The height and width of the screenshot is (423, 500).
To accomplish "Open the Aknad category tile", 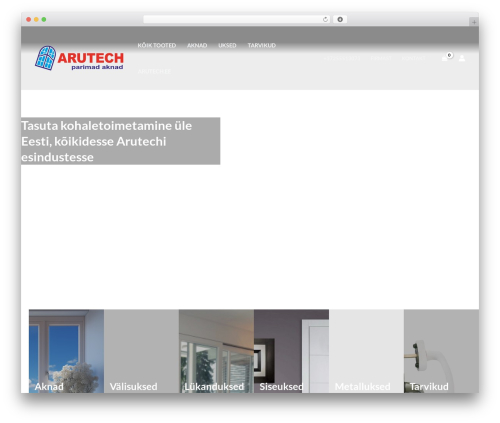I will [66, 351].
